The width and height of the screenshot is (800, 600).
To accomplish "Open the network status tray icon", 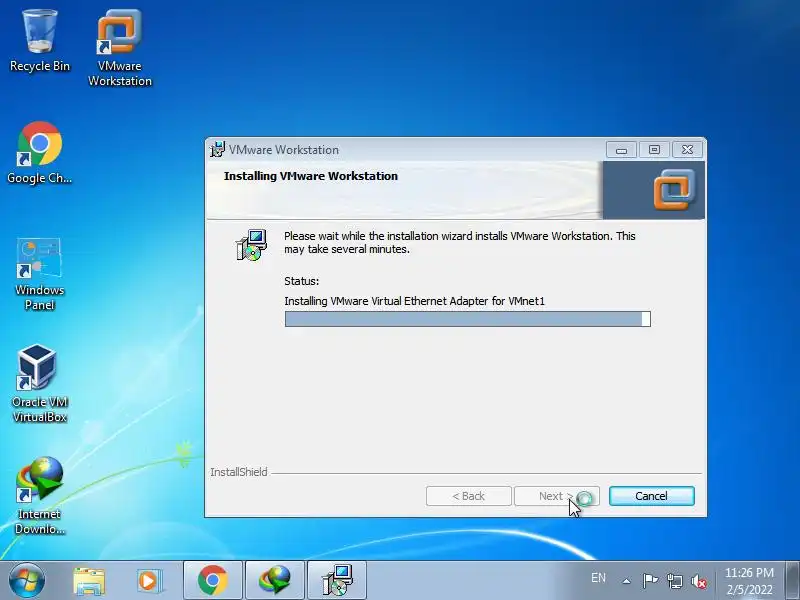I will (x=674, y=581).
